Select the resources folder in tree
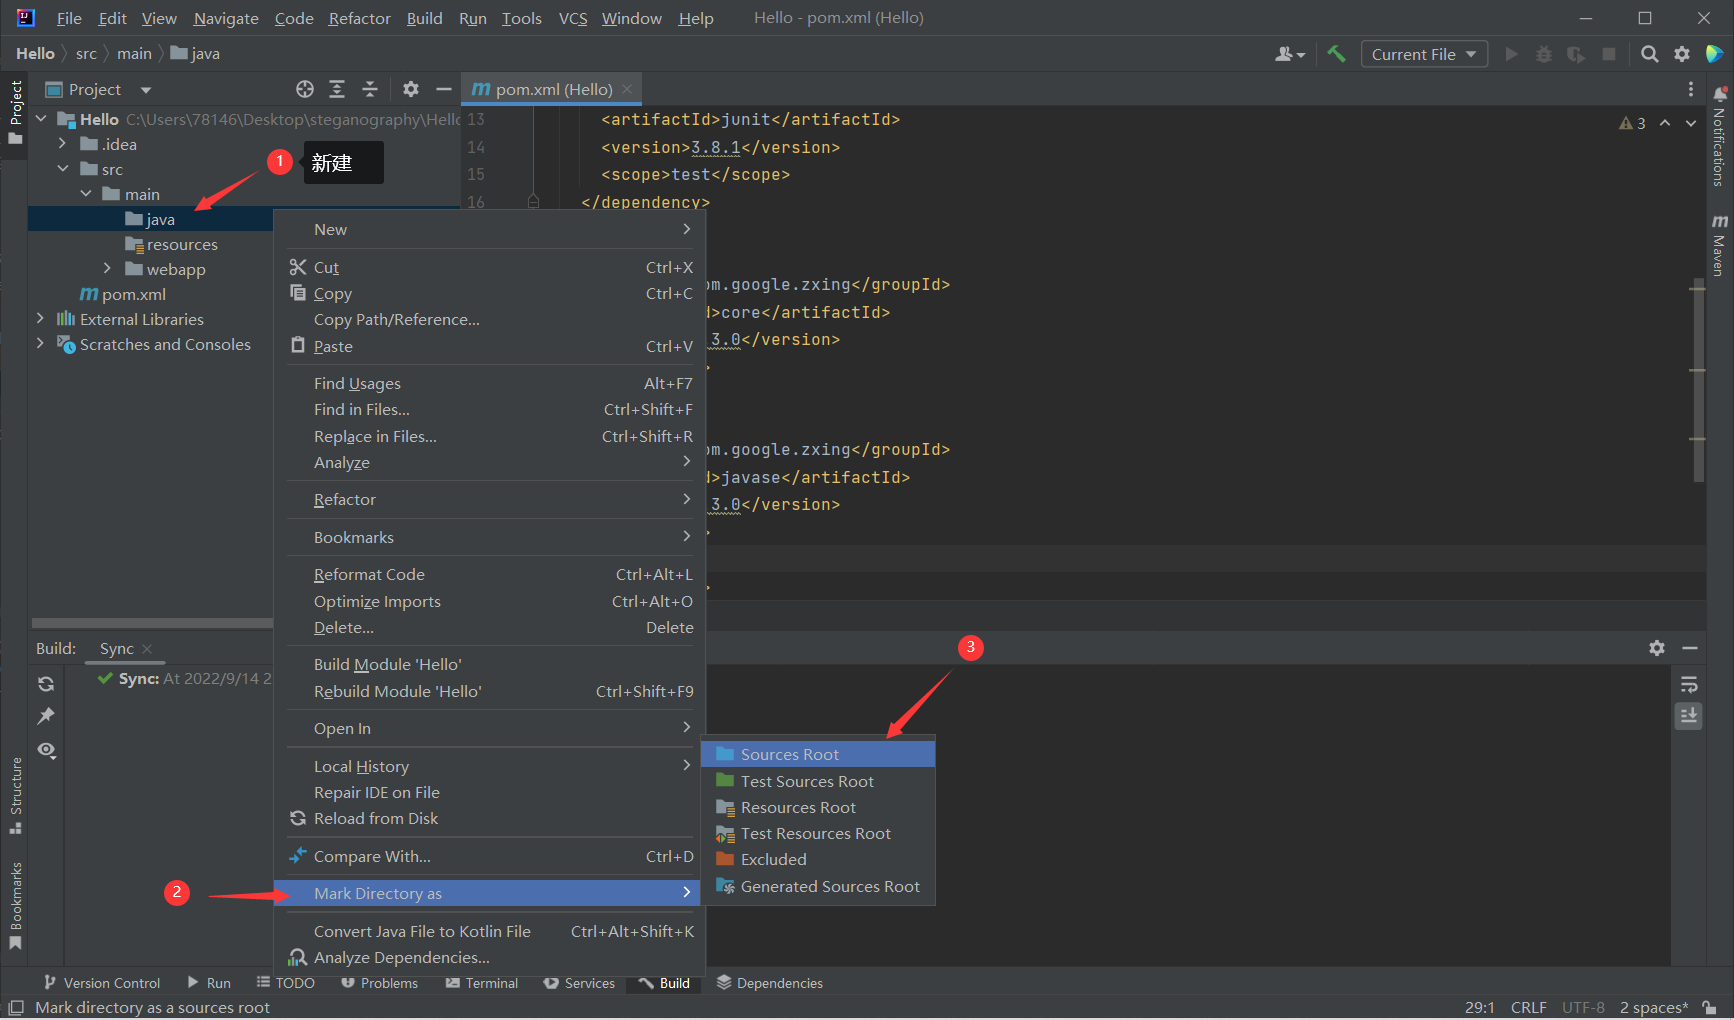This screenshot has width=1734, height=1020. tap(171, 244)
